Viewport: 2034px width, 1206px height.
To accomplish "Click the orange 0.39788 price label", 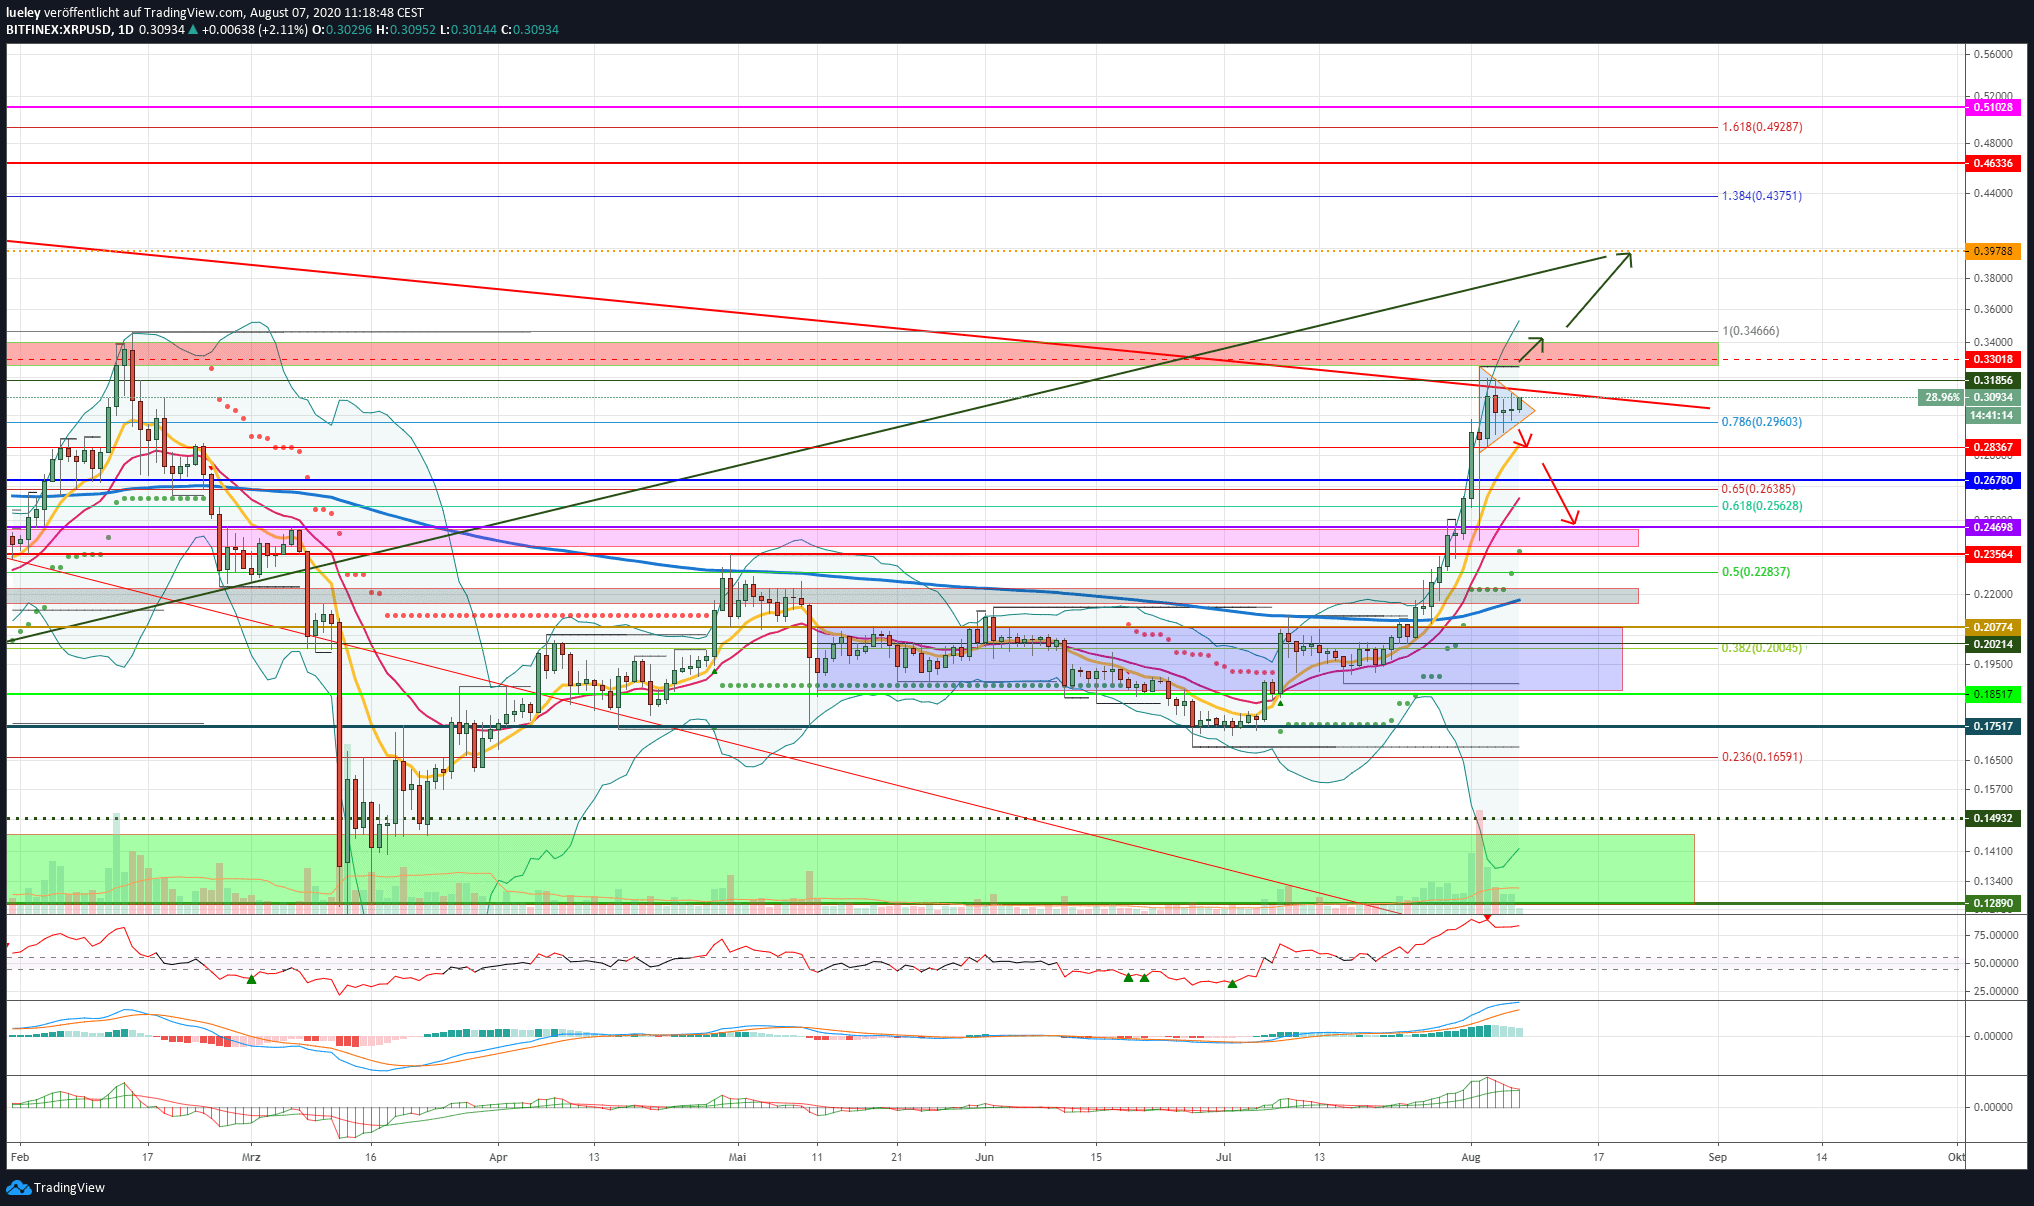I will [x=1993, y=251].
